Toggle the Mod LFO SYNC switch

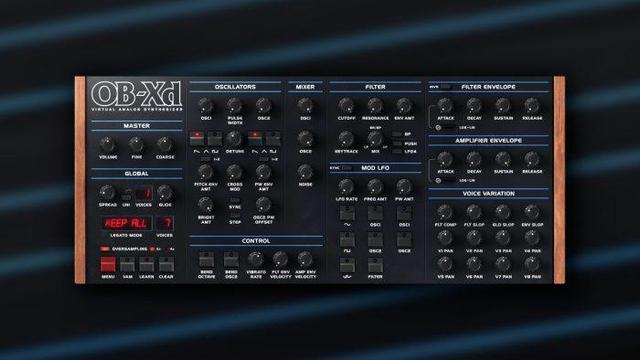pyautogui.click(x=347, y=168)
